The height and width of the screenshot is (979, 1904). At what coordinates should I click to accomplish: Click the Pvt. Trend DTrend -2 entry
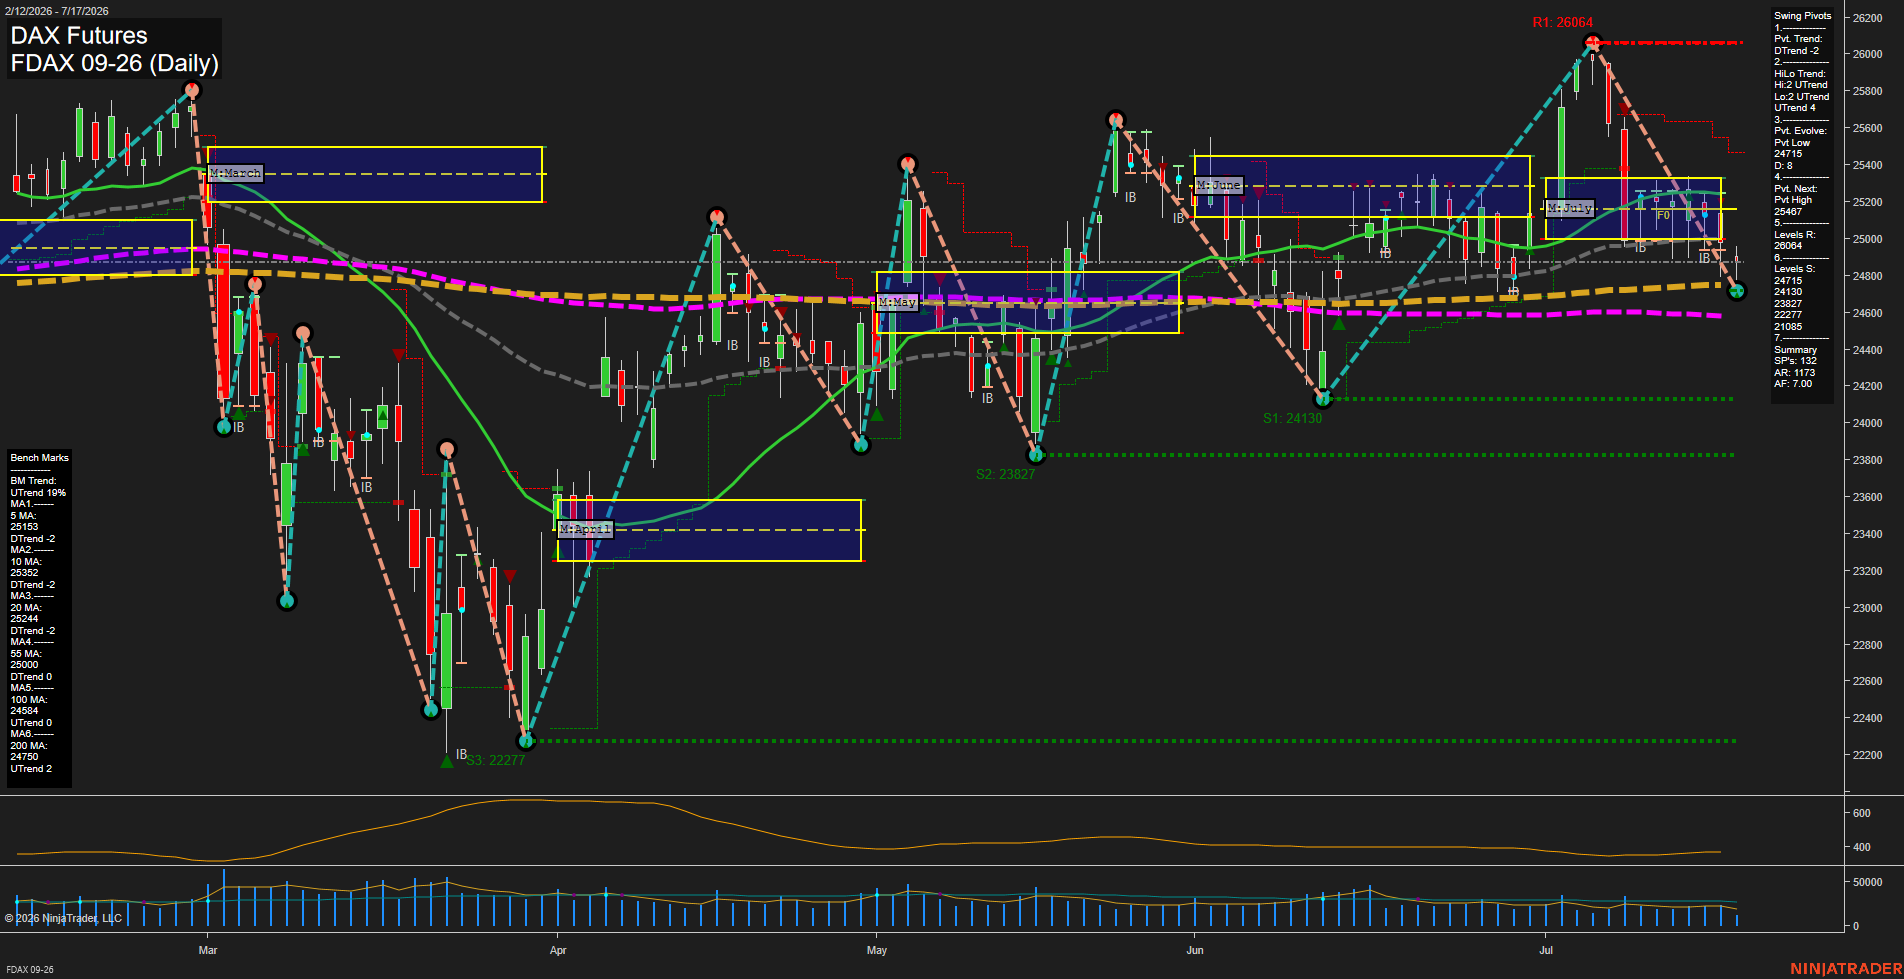pos(1798,45)
